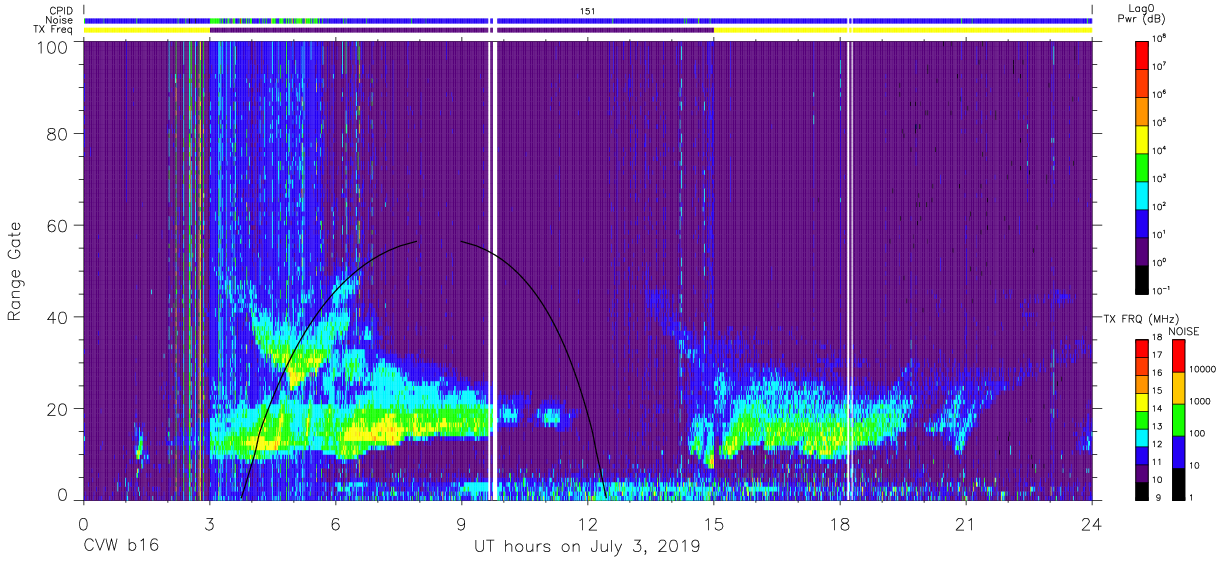This screenshot has width=1228, height=567.
Task: Pick the black bottom segment of Lag0 Pwr colorbar
Action: tap(1142, 279)
